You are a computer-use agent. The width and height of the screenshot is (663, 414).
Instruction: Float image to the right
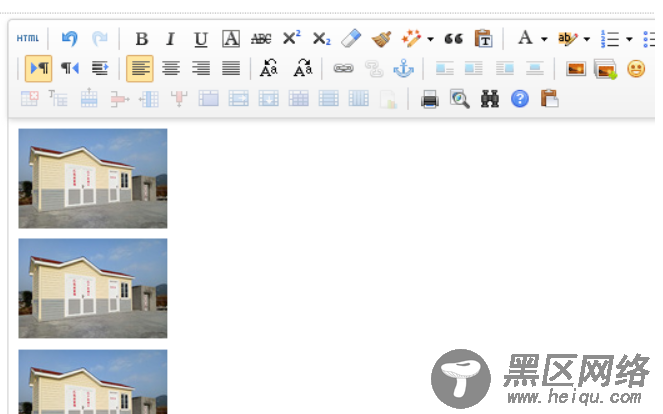click(504, 68)
